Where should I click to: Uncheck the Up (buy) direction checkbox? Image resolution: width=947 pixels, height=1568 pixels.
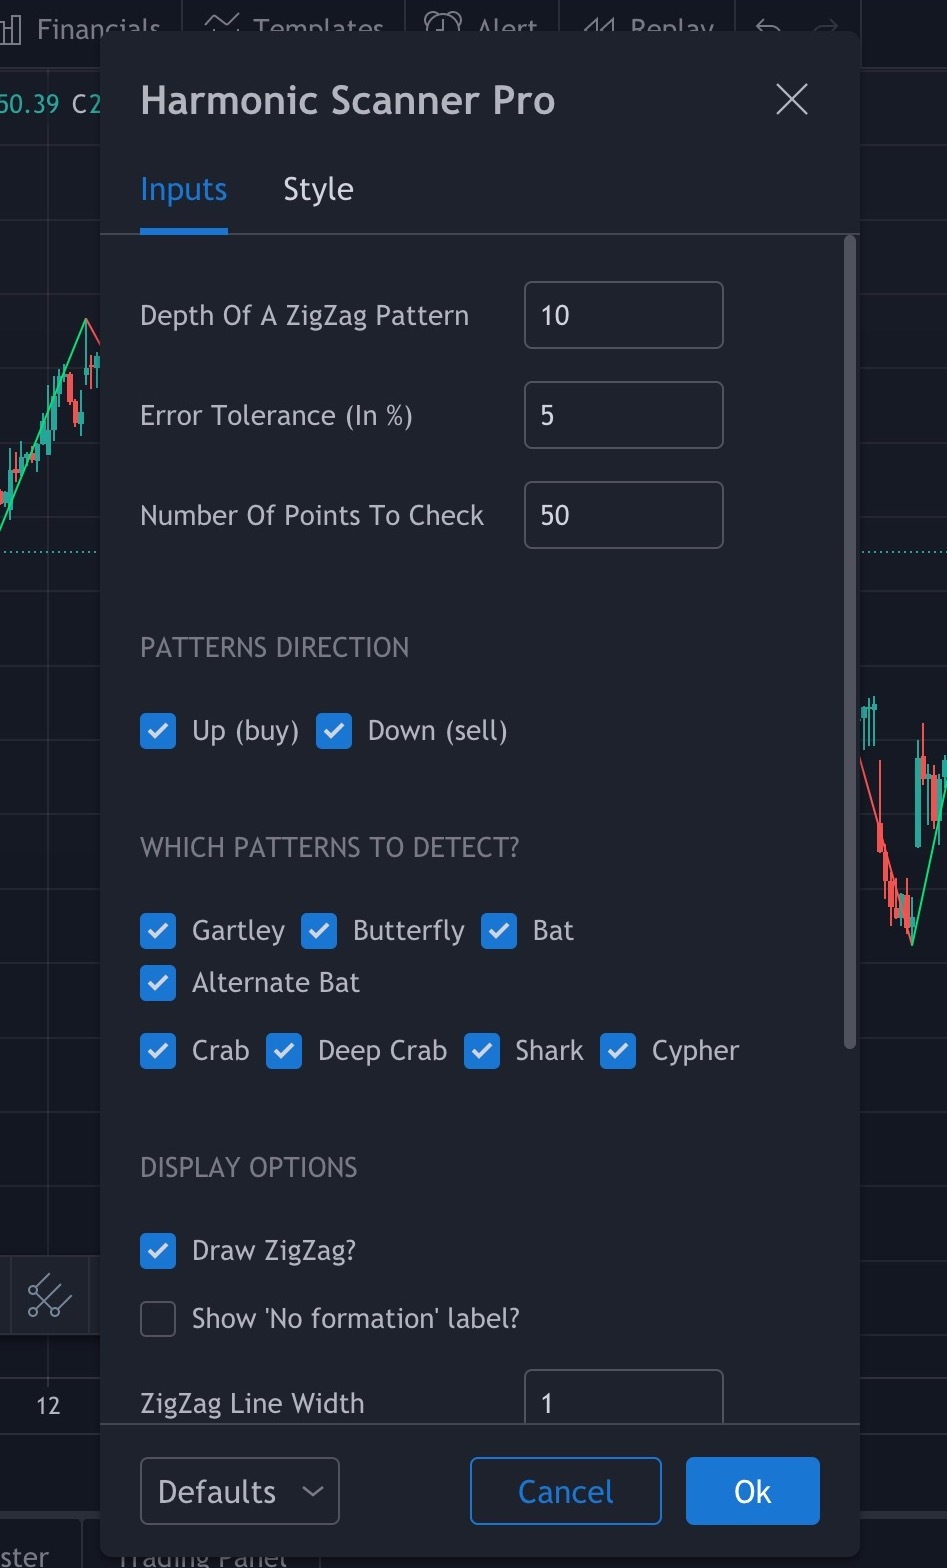point(158,731)
